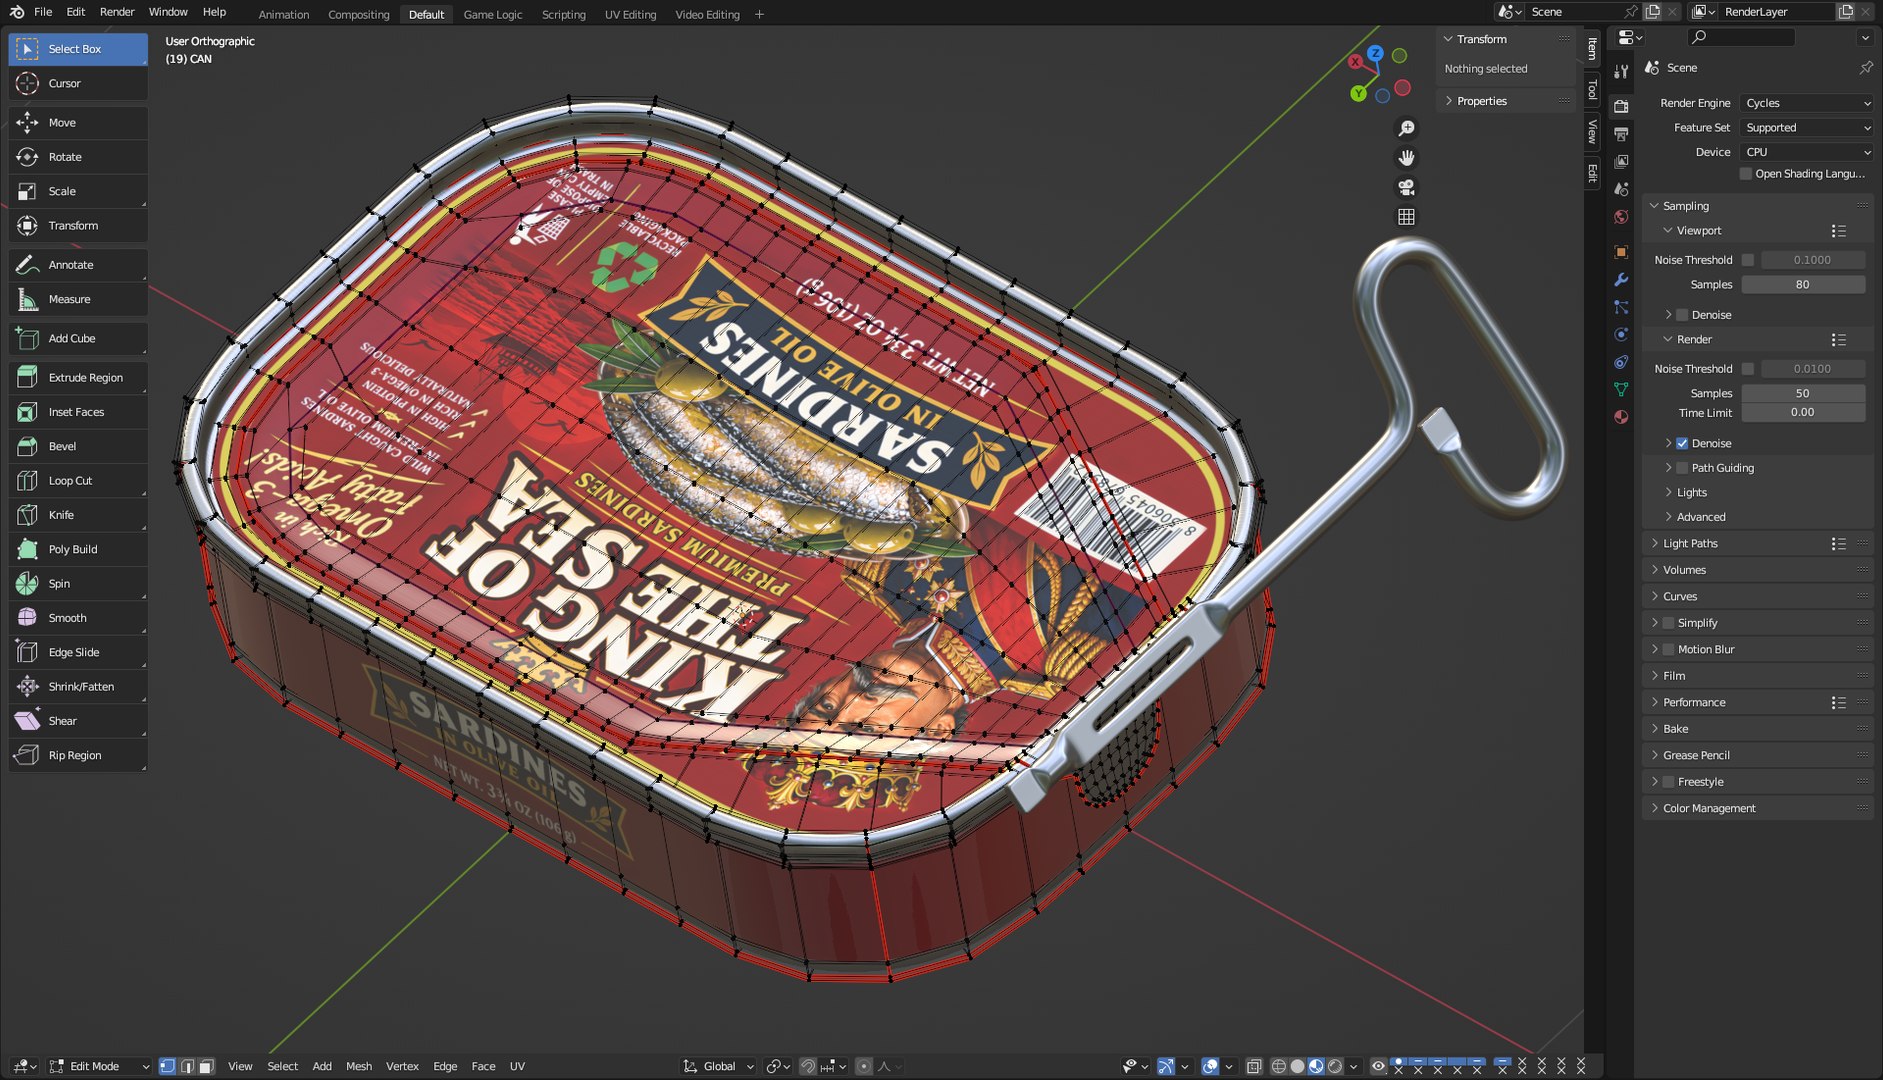Viewport: 1883px width, 1080px height.
Task: Pick the Annotate tool
Action: [x=78, y=265]
